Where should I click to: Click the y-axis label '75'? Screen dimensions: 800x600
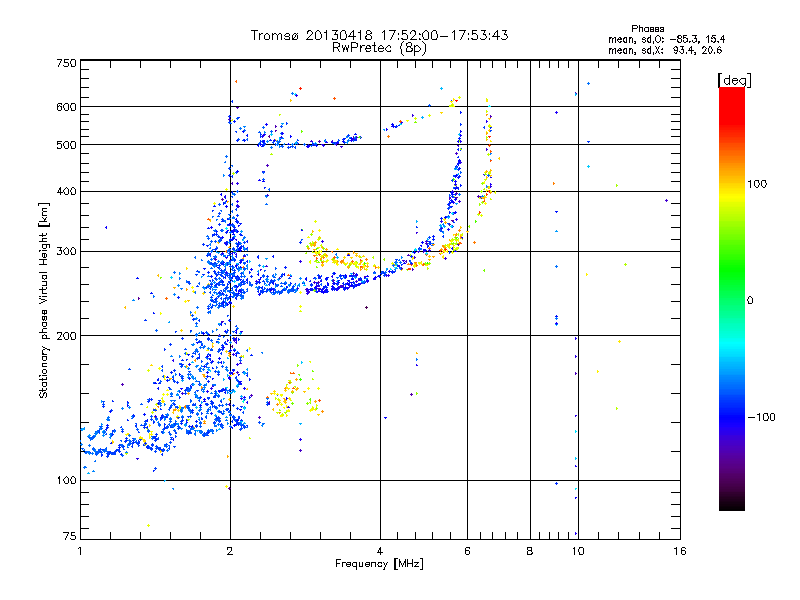[69, 536]
